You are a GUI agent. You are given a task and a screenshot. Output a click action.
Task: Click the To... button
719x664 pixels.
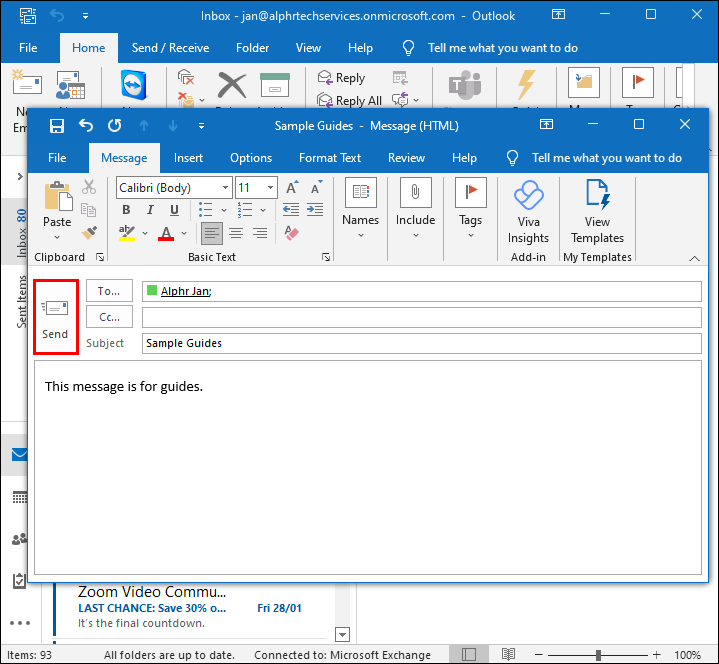[x=109, y=291]
